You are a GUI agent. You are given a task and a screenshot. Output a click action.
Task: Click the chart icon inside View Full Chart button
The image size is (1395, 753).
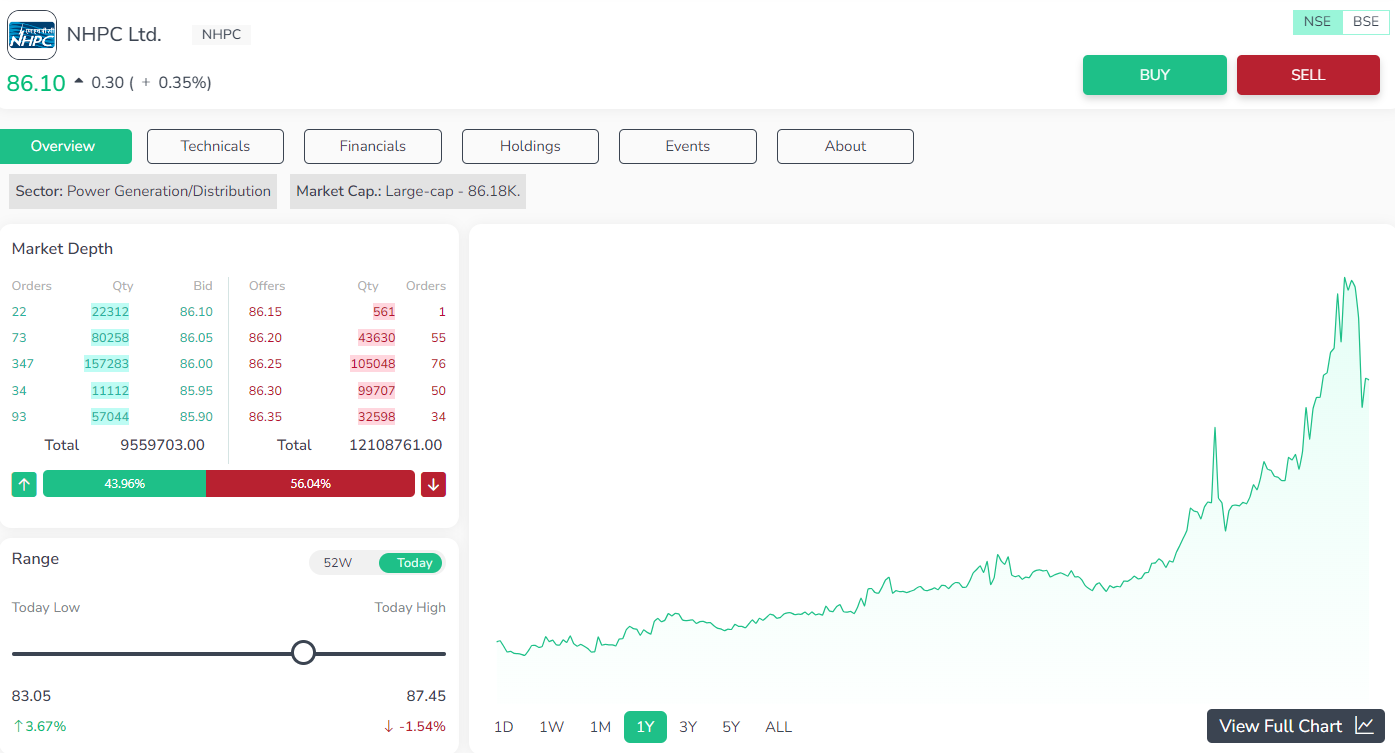pos(1365,725)
